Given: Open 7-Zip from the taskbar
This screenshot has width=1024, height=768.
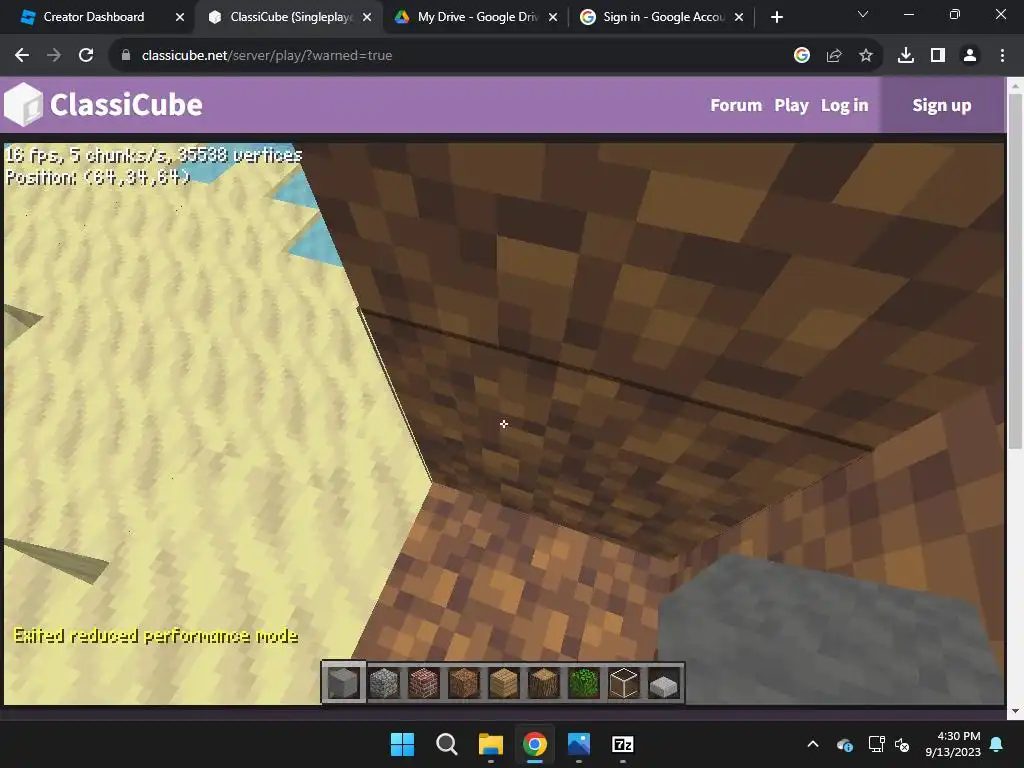Looking at the screenshot, I should click(x=622, y=744).
